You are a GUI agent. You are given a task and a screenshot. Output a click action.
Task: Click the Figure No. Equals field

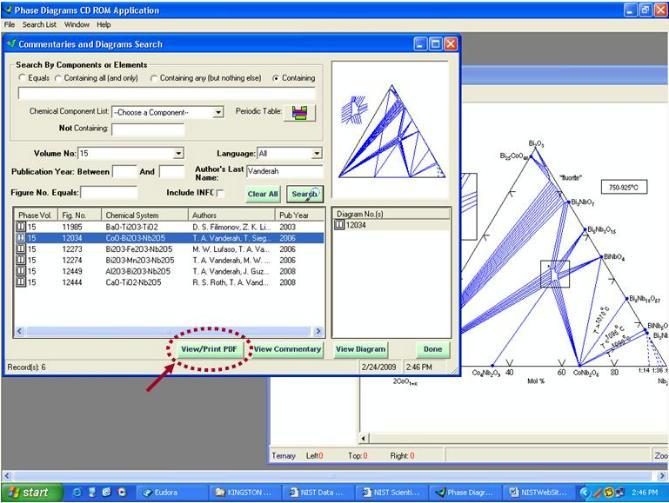click(109, 192)
